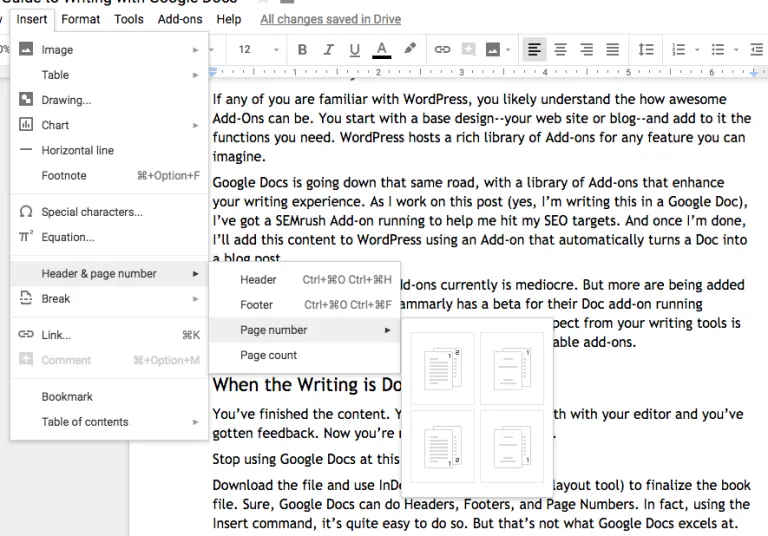This screenshot has width=768, height=536.
Task: Click 'All changes saved in Drive' link
Action: point(331,19)
